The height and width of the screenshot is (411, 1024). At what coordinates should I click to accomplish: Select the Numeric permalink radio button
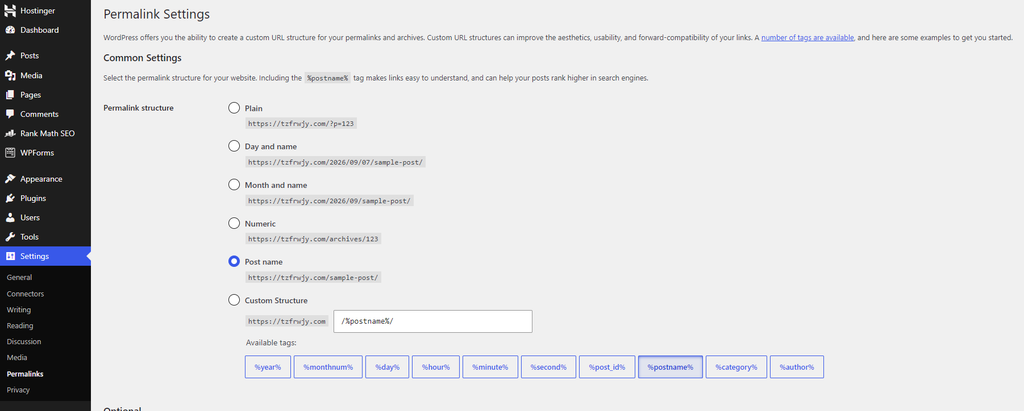coord(234,223)
